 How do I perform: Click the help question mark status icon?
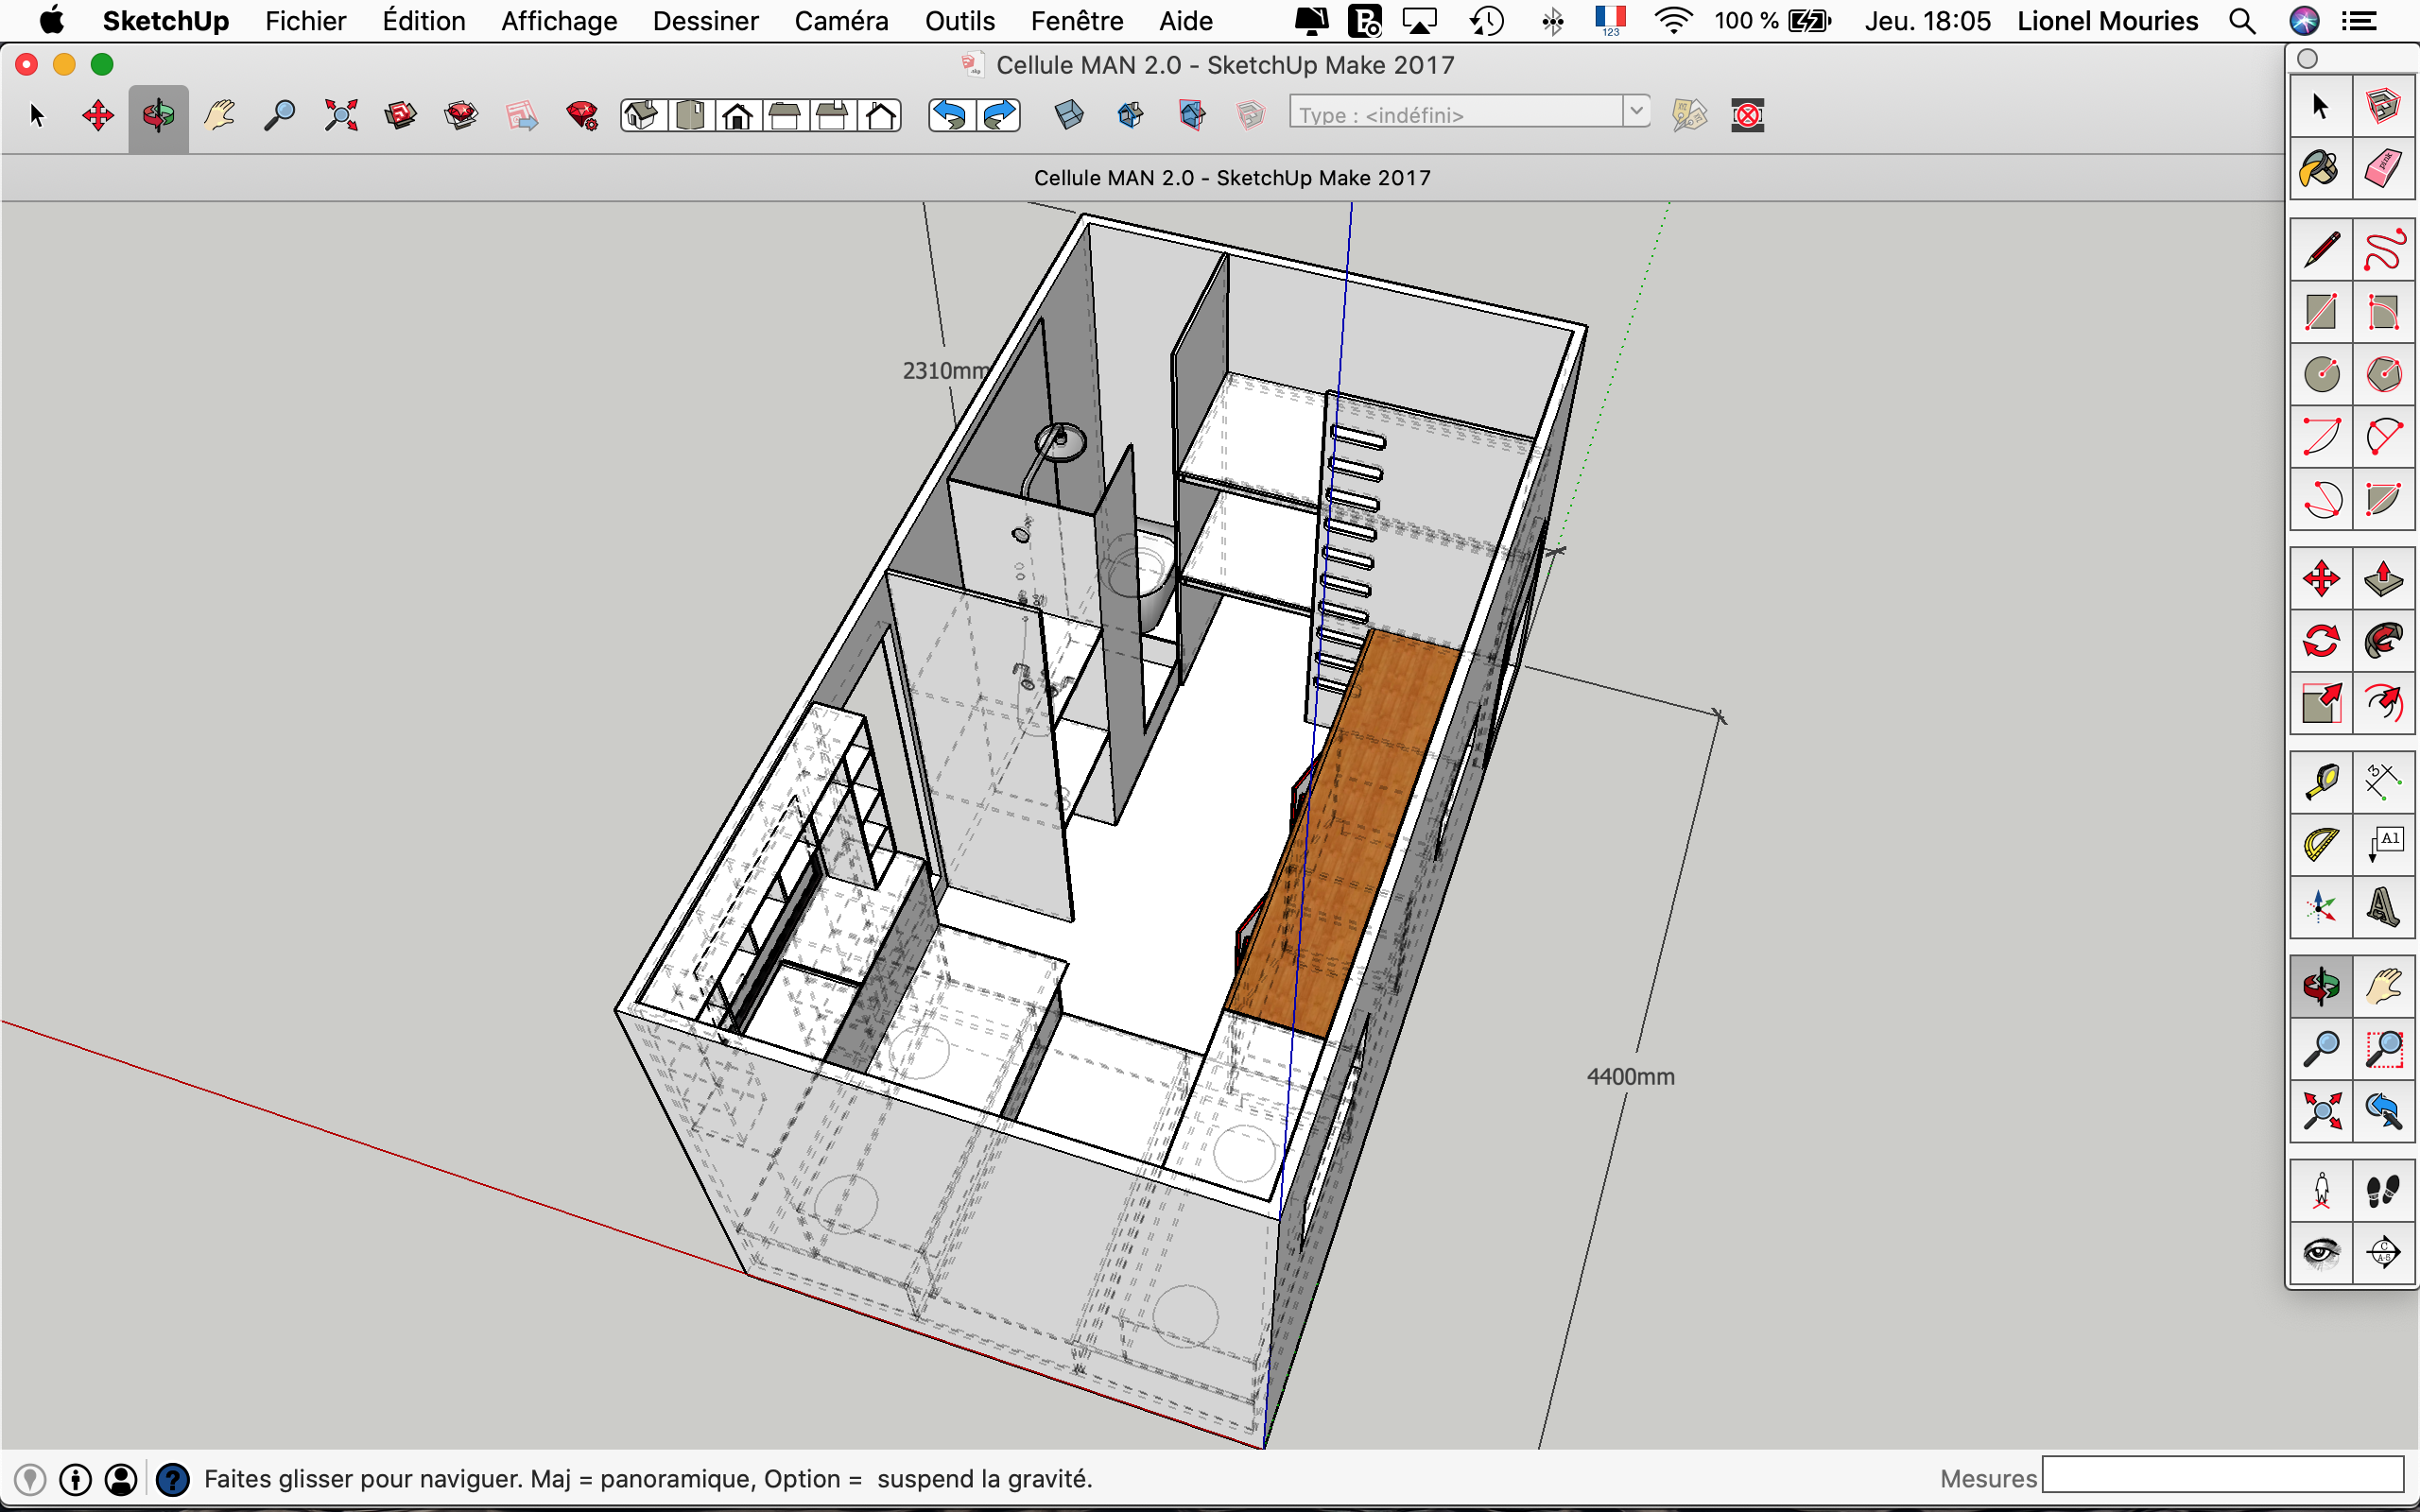[172, 1479]
